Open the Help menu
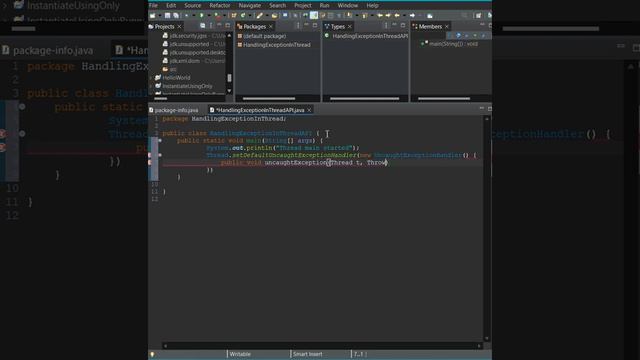Screen dimensions: 640x360 point(372,5)
